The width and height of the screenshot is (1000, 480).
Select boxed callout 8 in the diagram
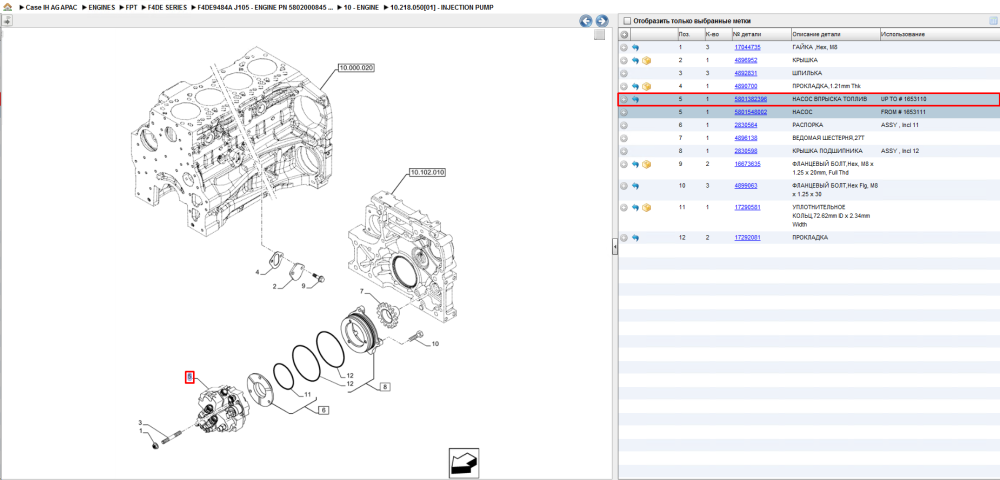[x=386, y=386]
